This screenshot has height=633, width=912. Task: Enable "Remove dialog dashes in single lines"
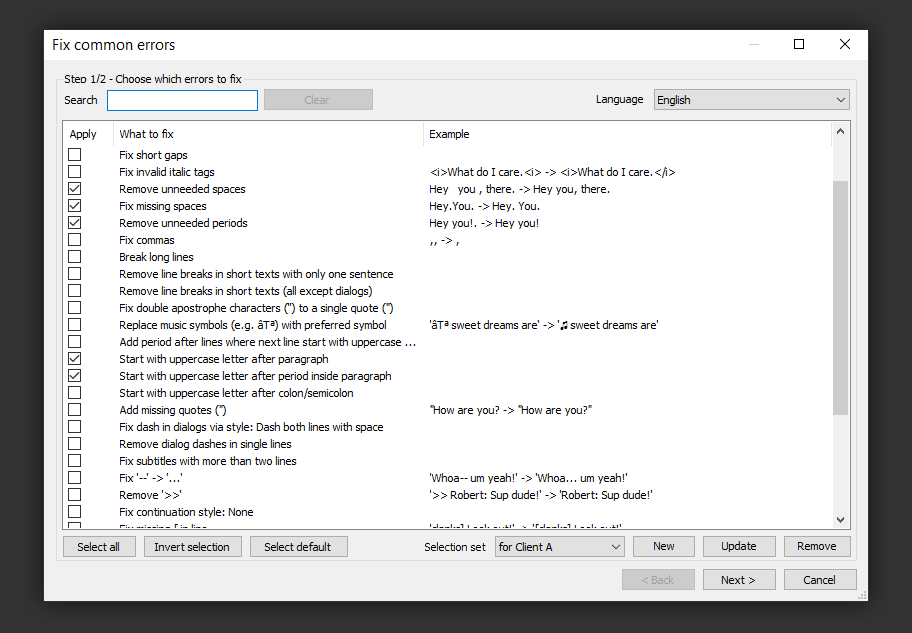click(74, 443)
